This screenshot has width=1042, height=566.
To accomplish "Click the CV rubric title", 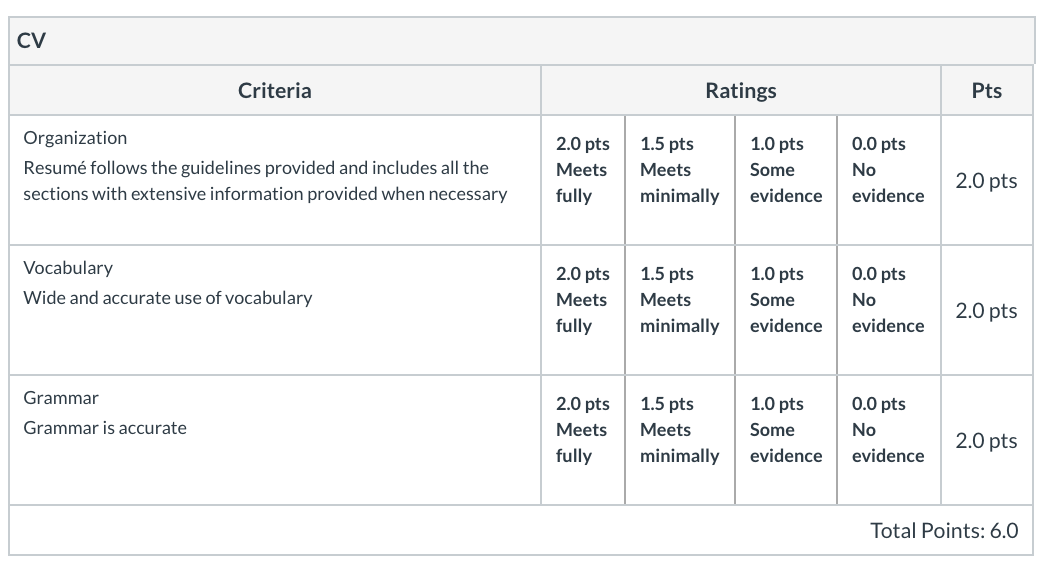I will [31, 41].
